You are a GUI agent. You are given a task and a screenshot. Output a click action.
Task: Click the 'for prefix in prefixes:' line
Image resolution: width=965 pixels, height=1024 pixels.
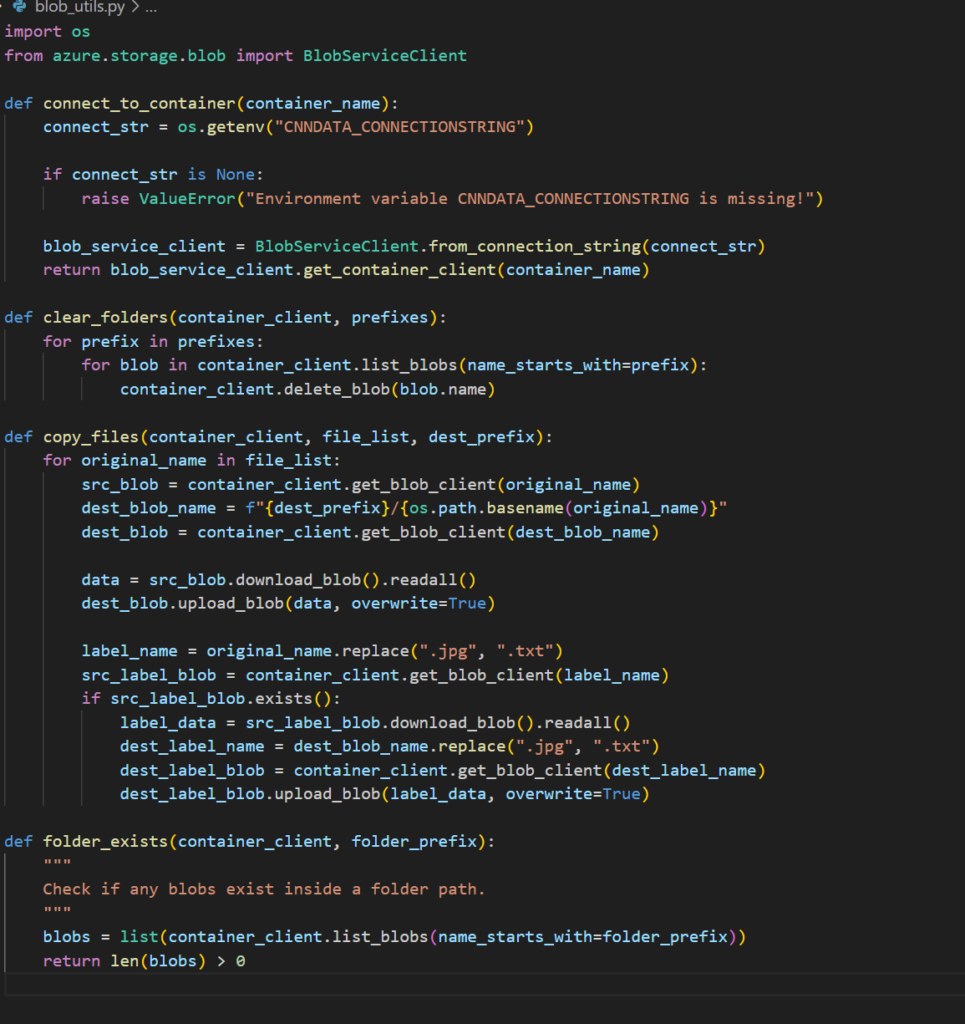pyautogui.click(x=153, y=342)
